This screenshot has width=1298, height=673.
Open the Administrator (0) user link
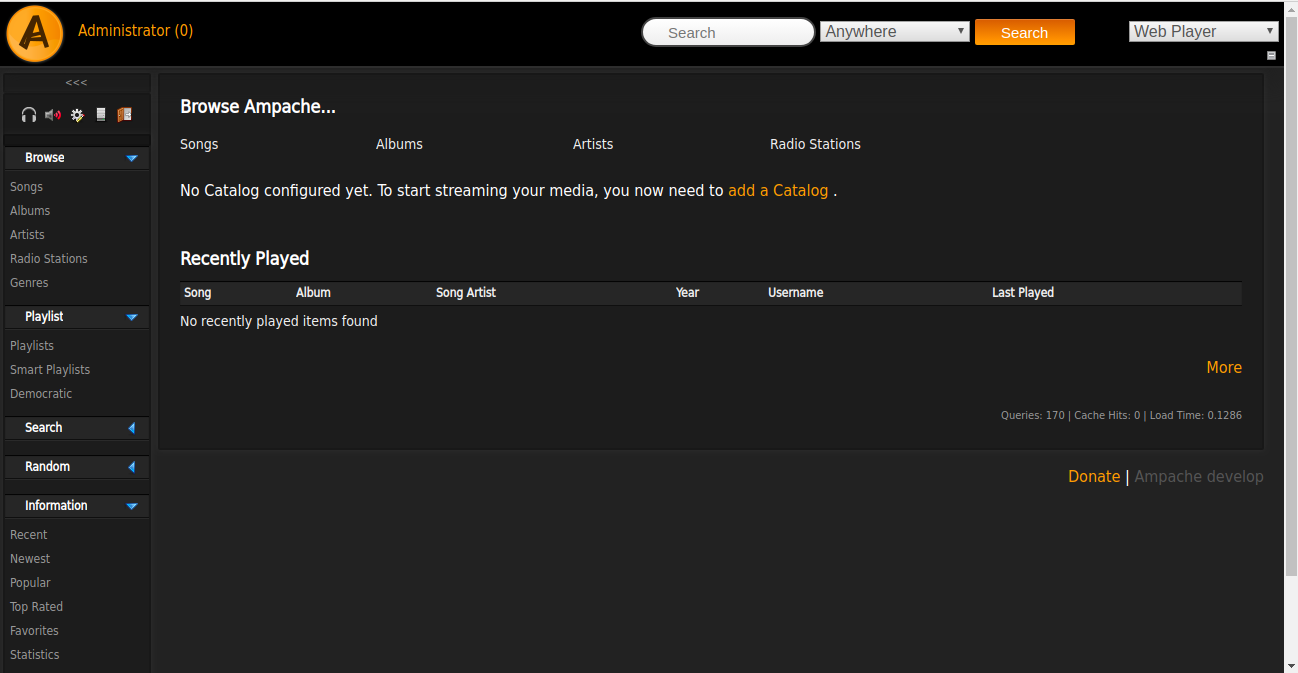136,31
